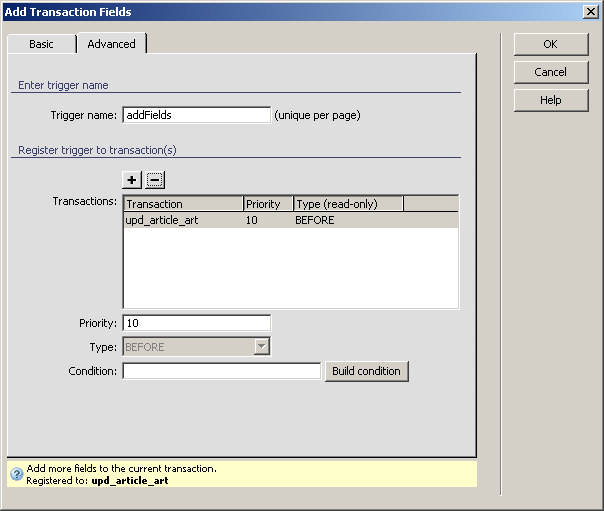
Task: Click the Type (read-only) column header
Action: click(x=348, y=204)
